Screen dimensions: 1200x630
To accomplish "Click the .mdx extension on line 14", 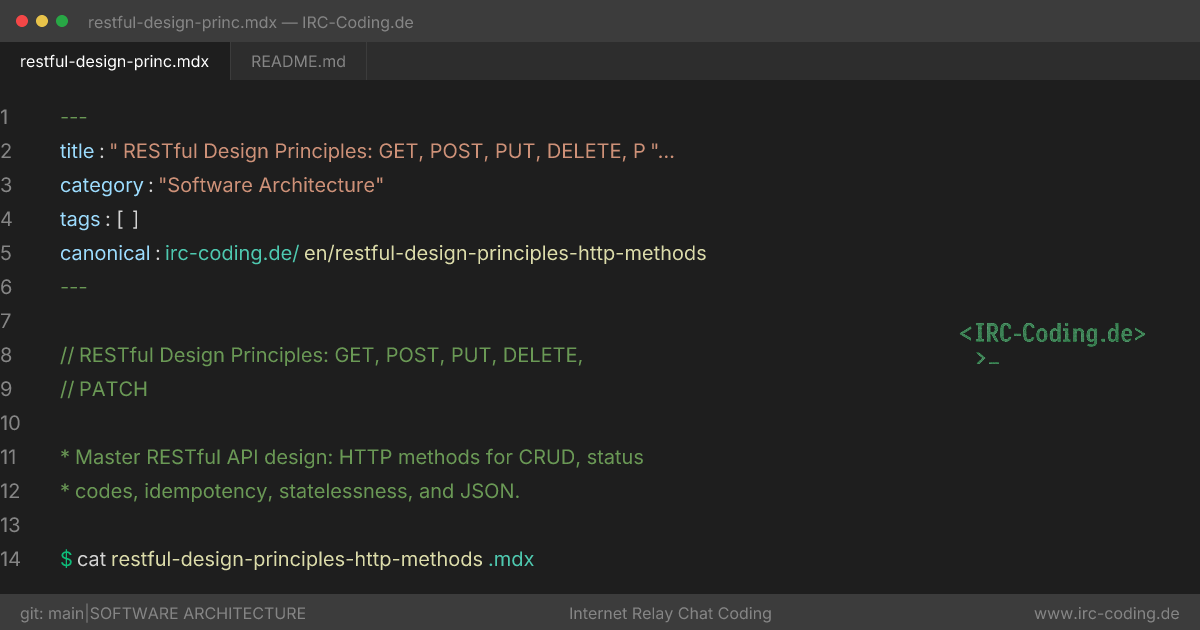I will [511, 559].
